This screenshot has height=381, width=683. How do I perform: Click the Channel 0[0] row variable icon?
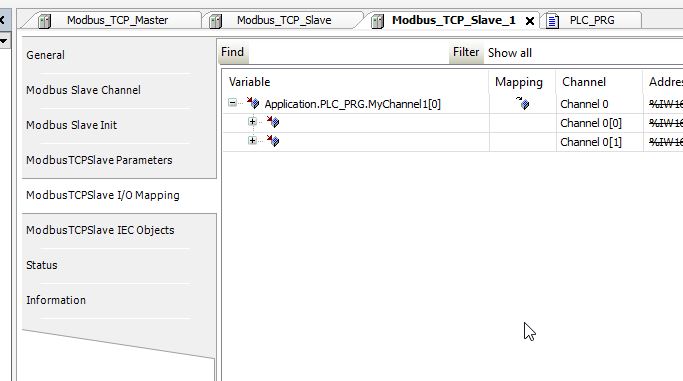[273, 122]
